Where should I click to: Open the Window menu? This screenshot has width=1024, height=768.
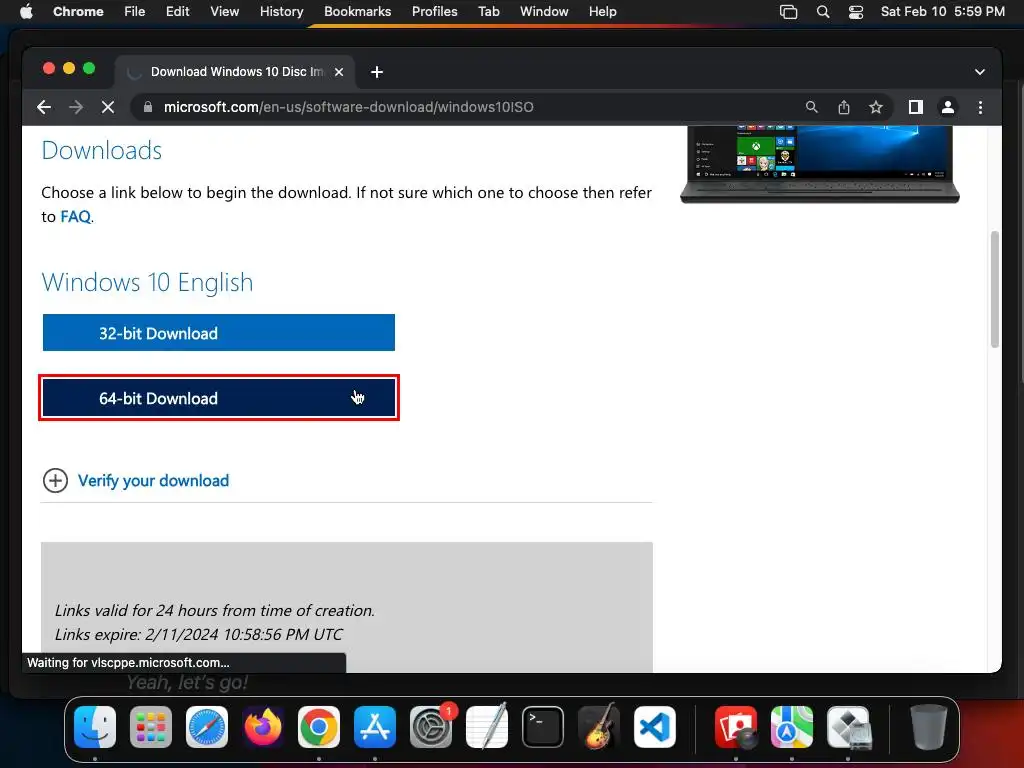[x=544, y=12]
